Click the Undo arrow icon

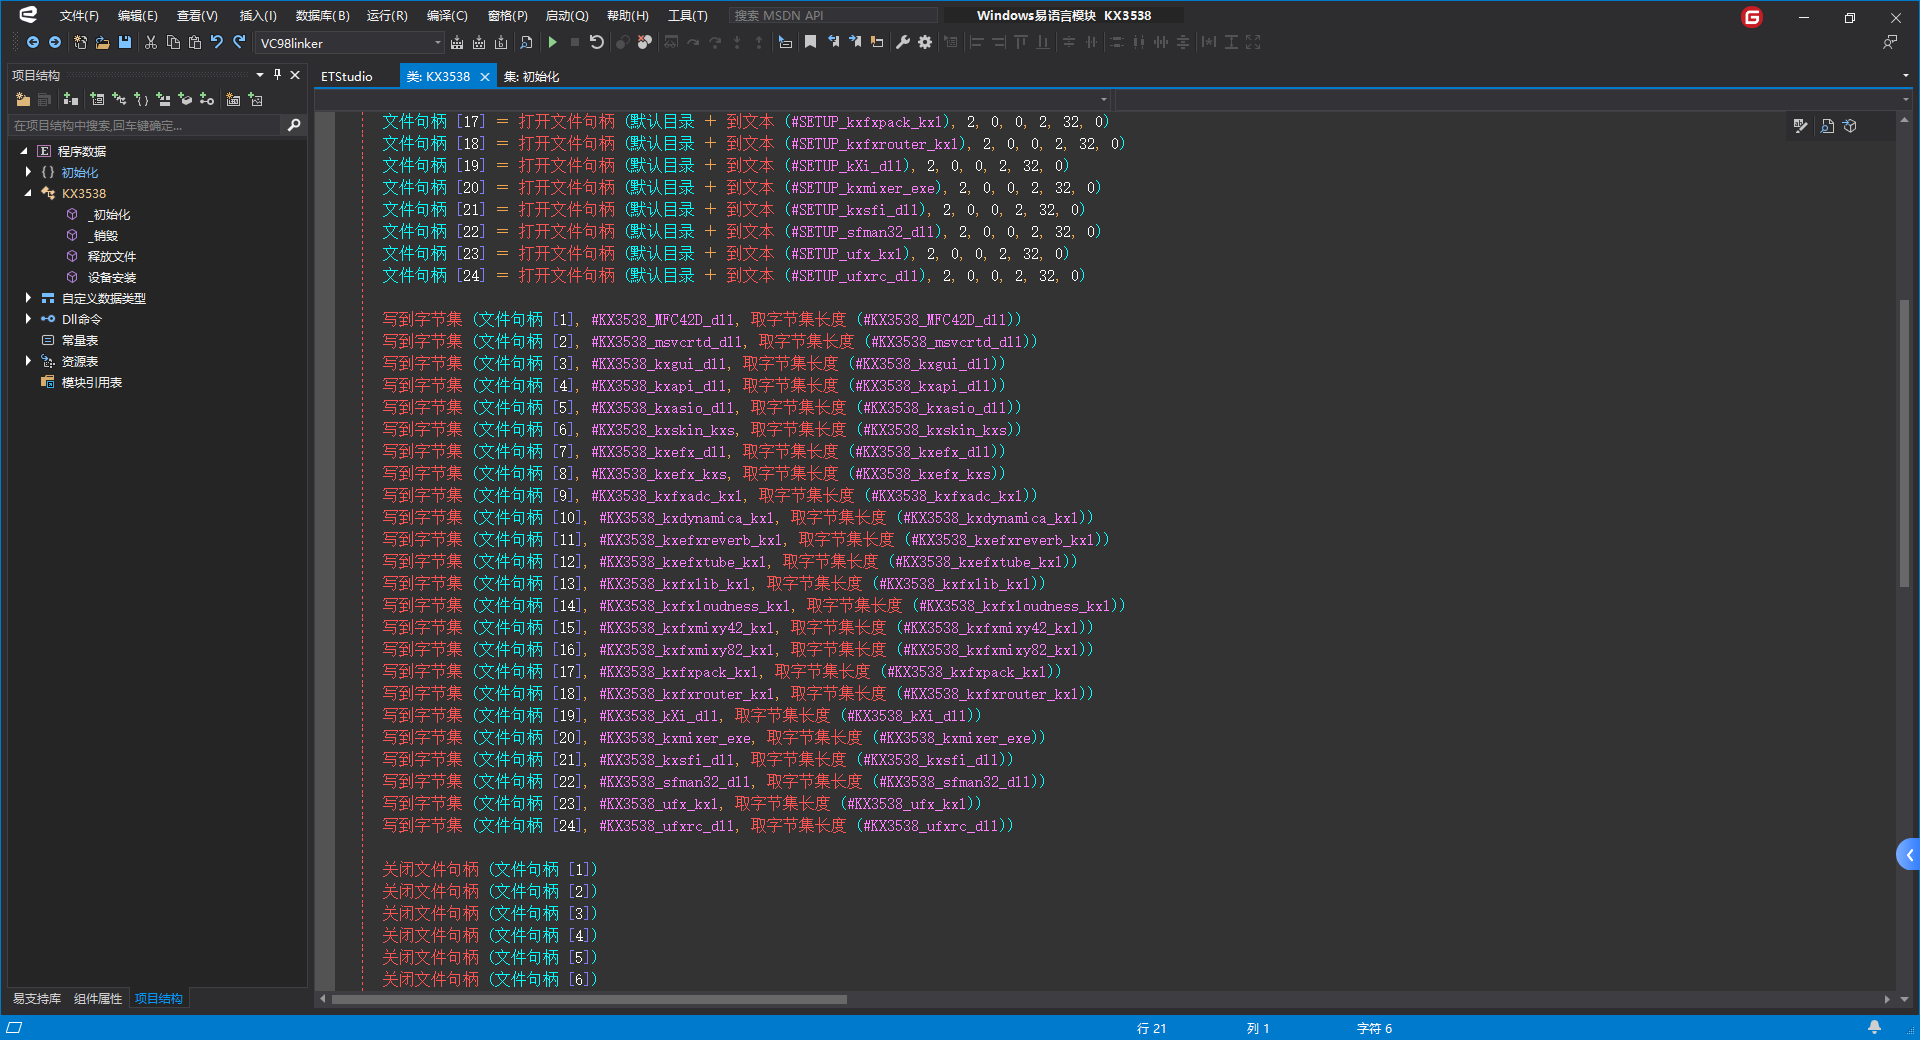[217, 42]
